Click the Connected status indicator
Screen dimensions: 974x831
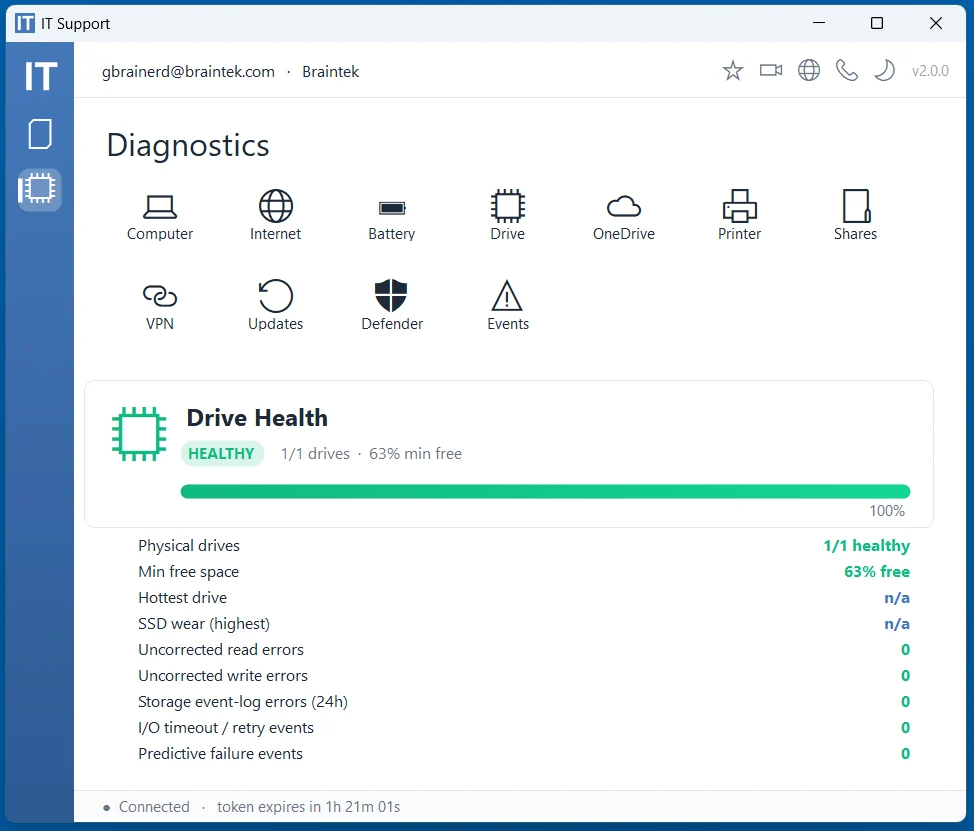click(147, 807)
